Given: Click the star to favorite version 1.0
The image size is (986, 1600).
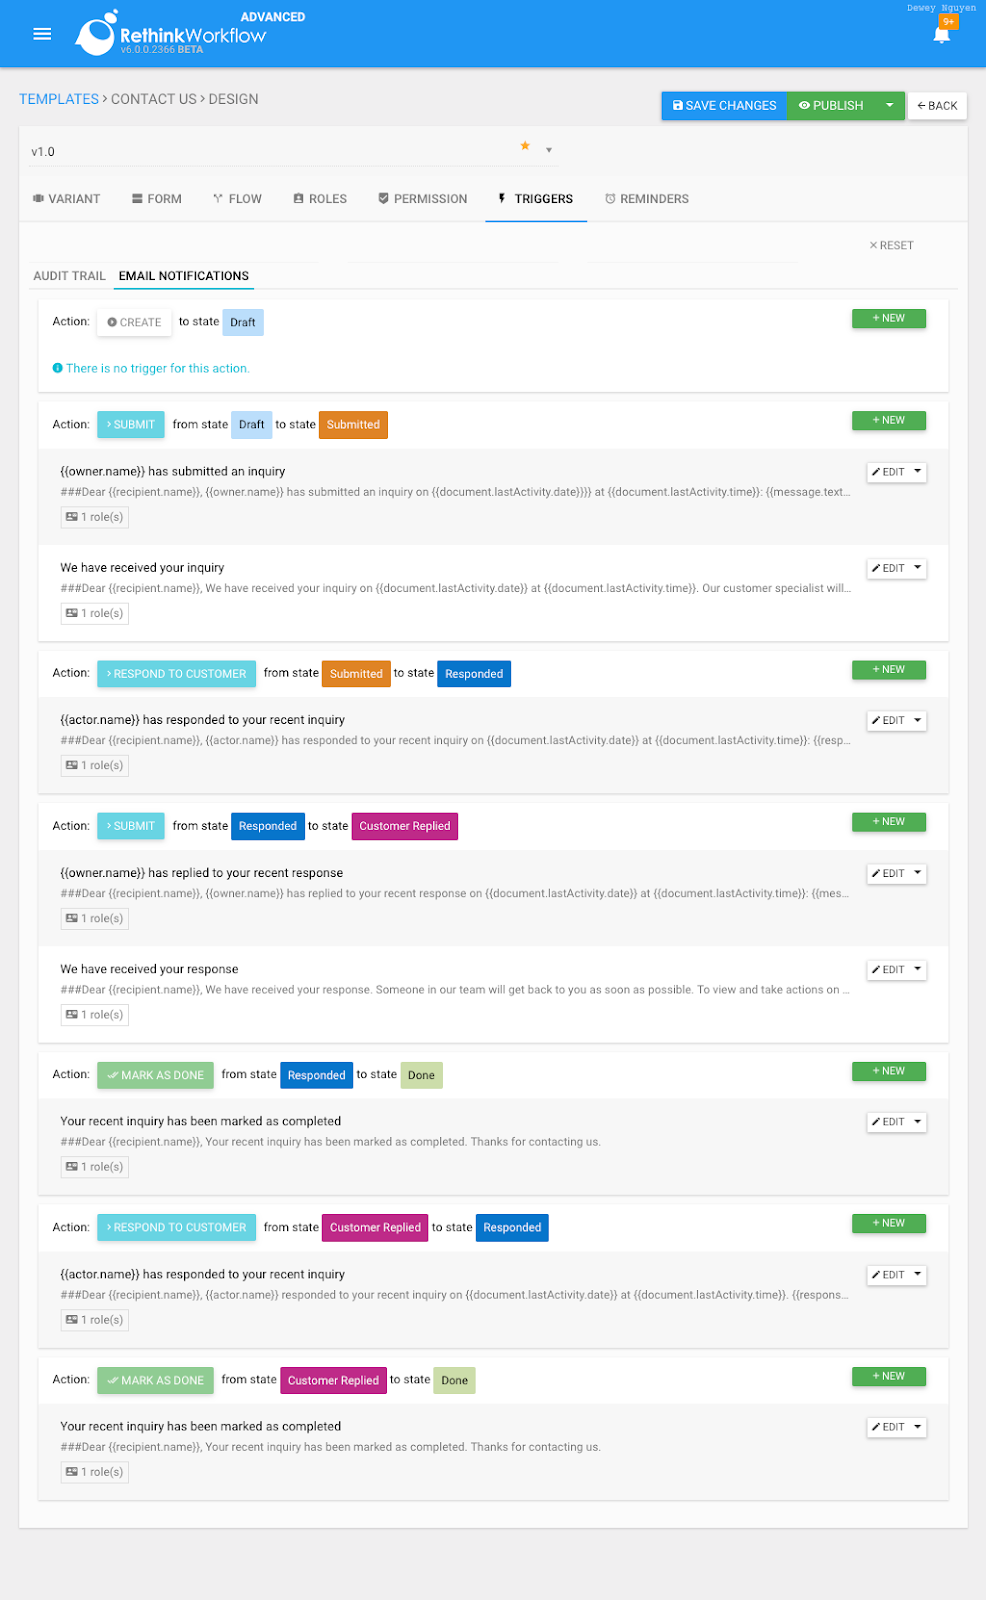Looking at the screenshot, I should point(525,146).
